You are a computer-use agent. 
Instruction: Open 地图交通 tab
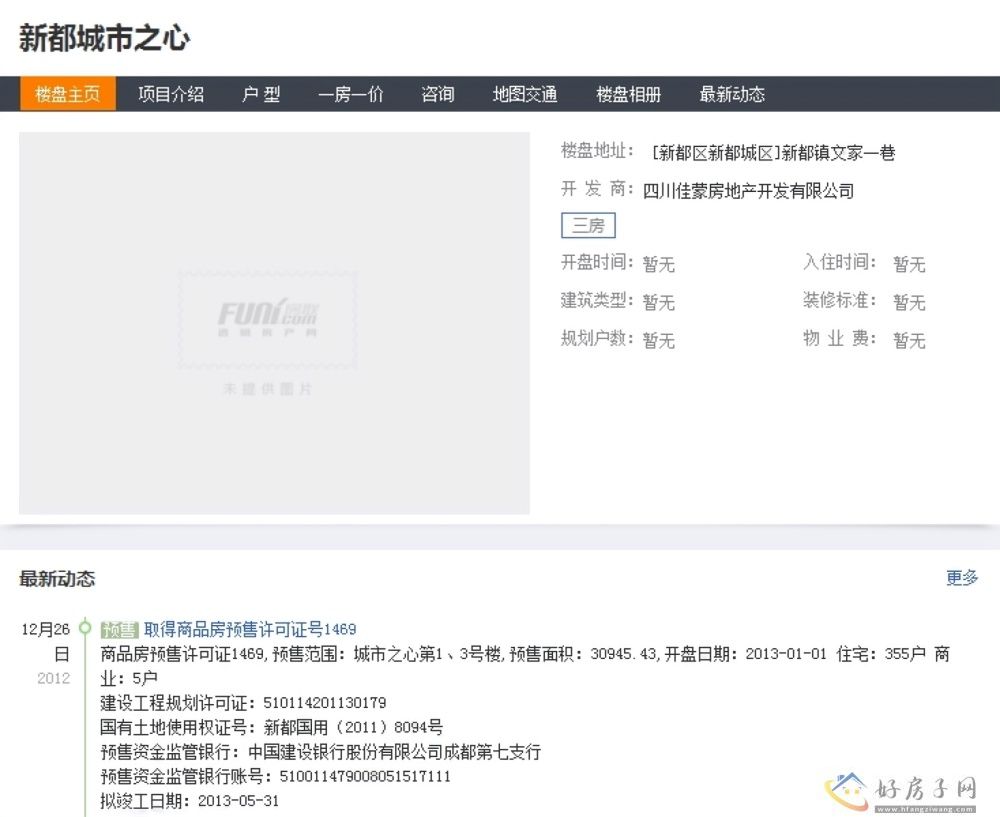[525, 94]
